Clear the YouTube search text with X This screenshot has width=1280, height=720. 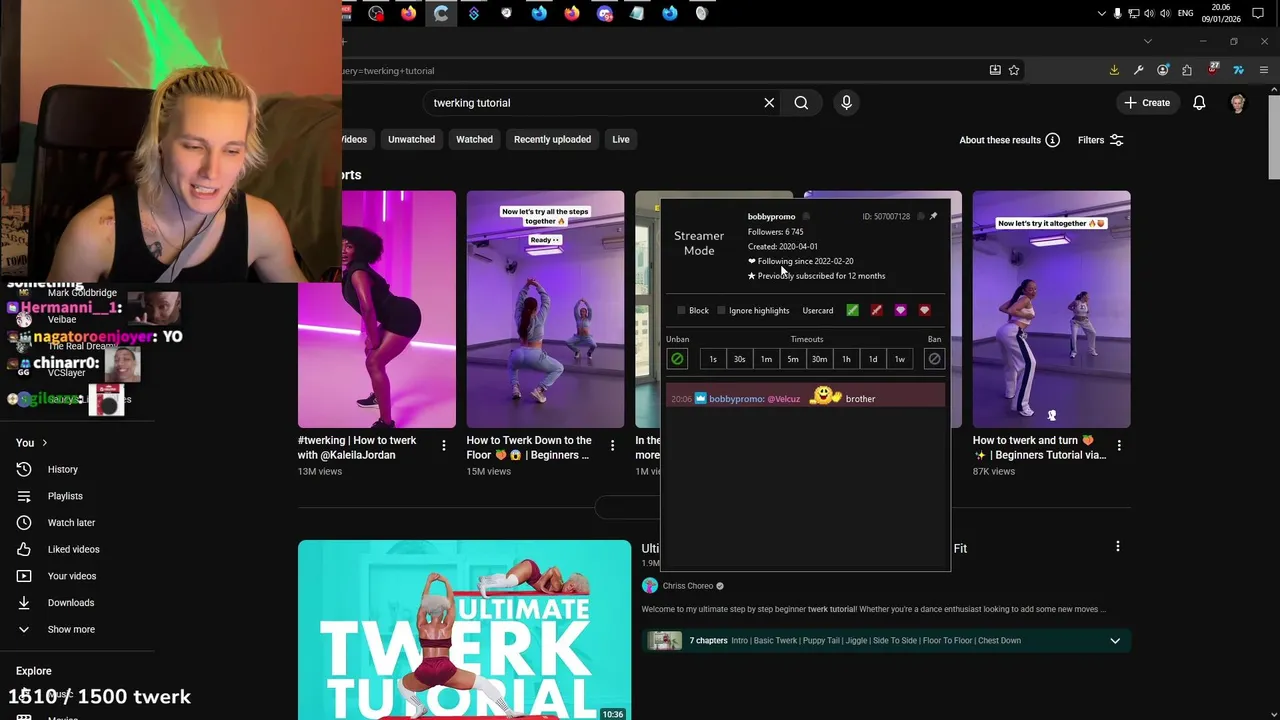(769, 102)
